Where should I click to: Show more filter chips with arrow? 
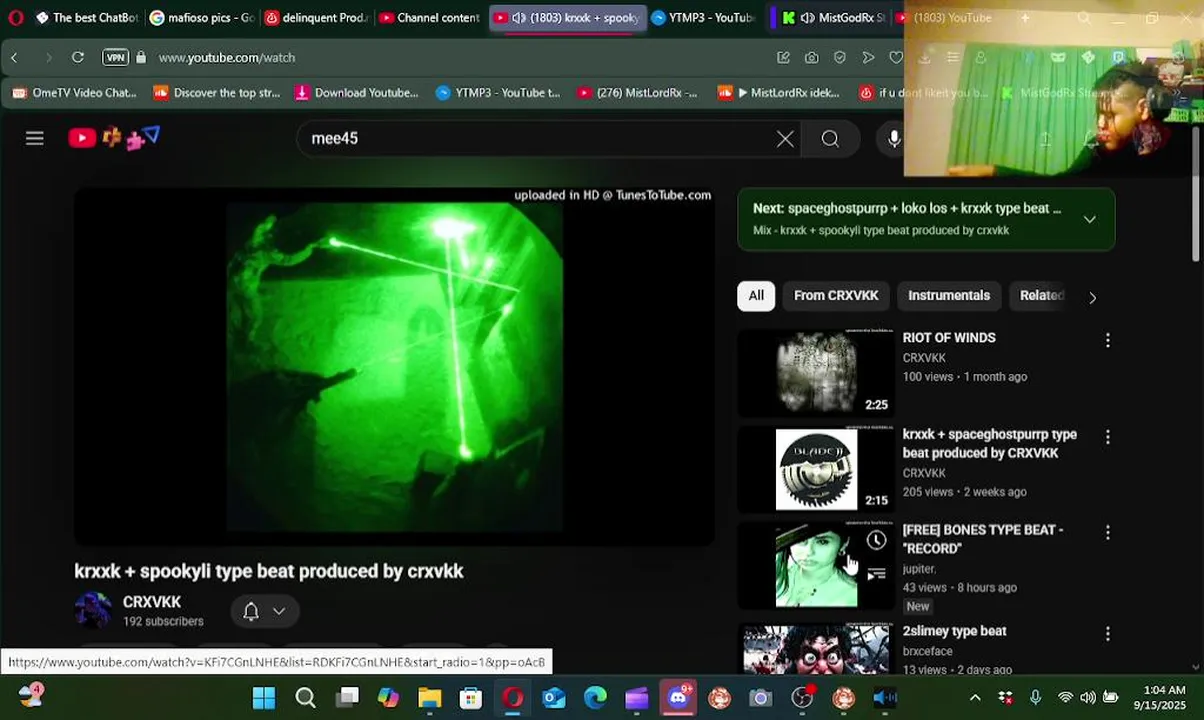pos(1092,297)
